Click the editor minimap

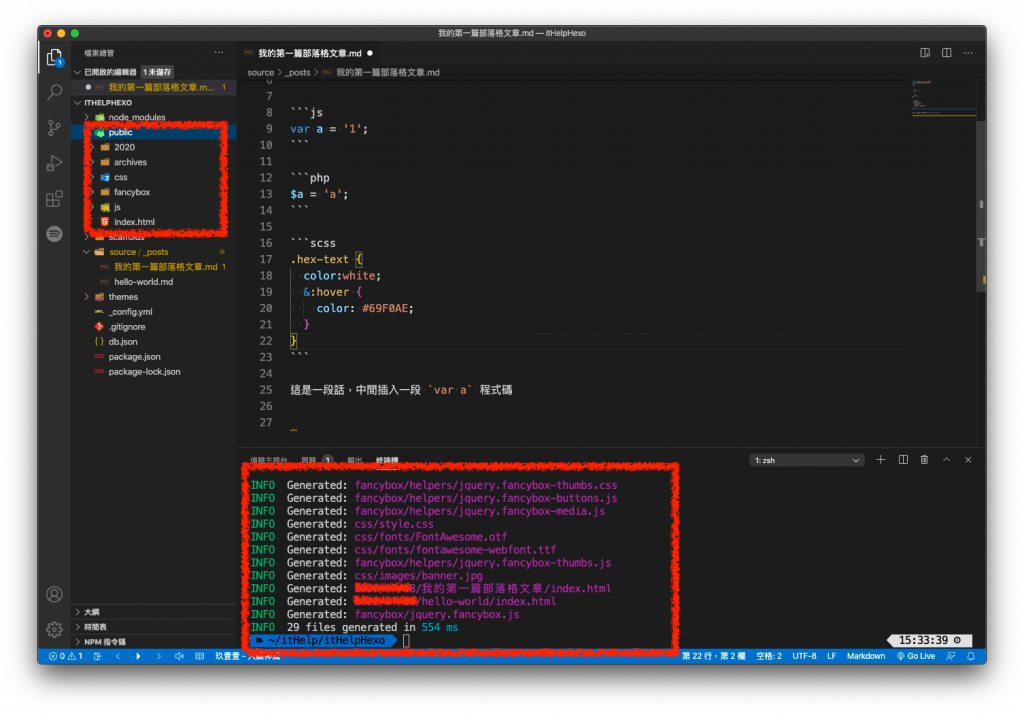[x=944, y=98]
